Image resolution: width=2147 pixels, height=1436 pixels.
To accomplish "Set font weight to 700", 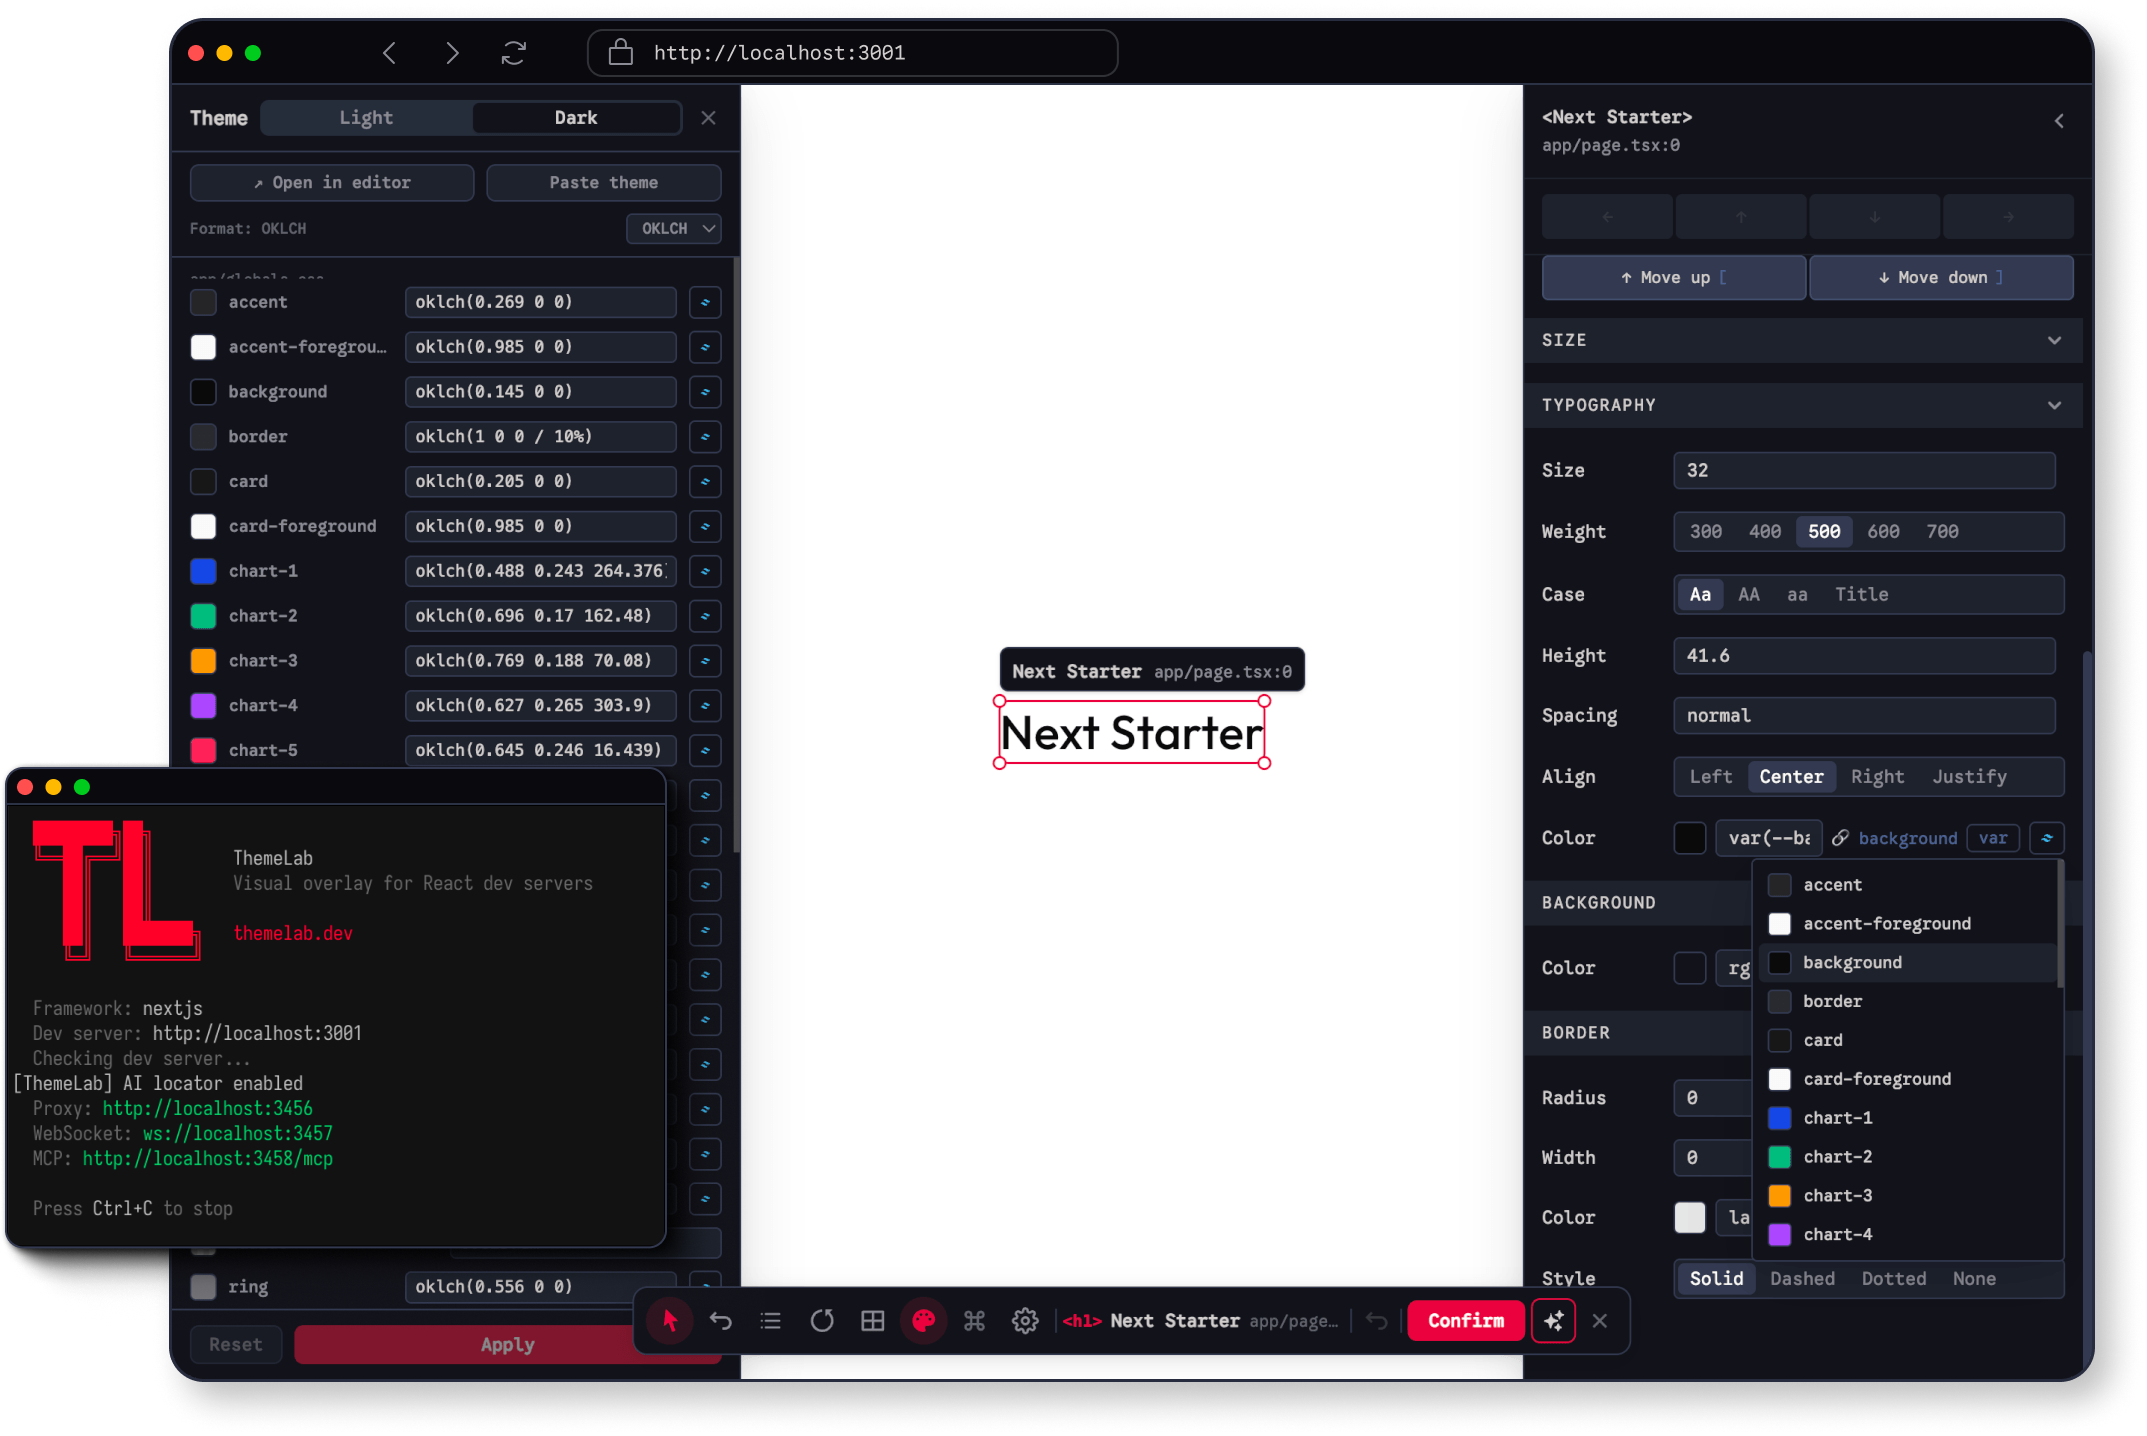I will [1942, 532].
